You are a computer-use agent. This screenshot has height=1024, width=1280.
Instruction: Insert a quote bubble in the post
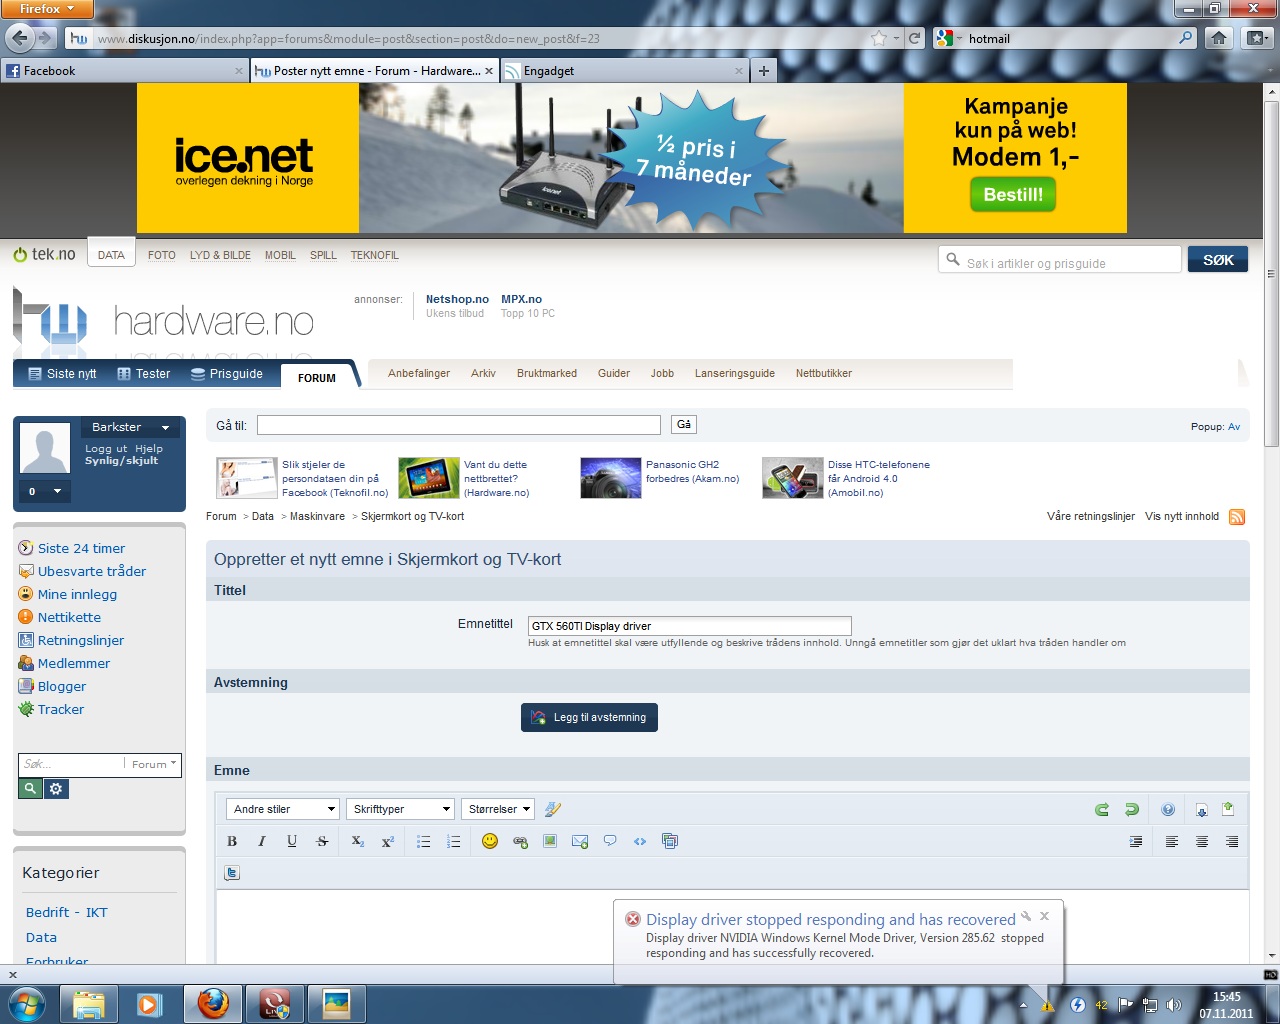coord(610,841)
